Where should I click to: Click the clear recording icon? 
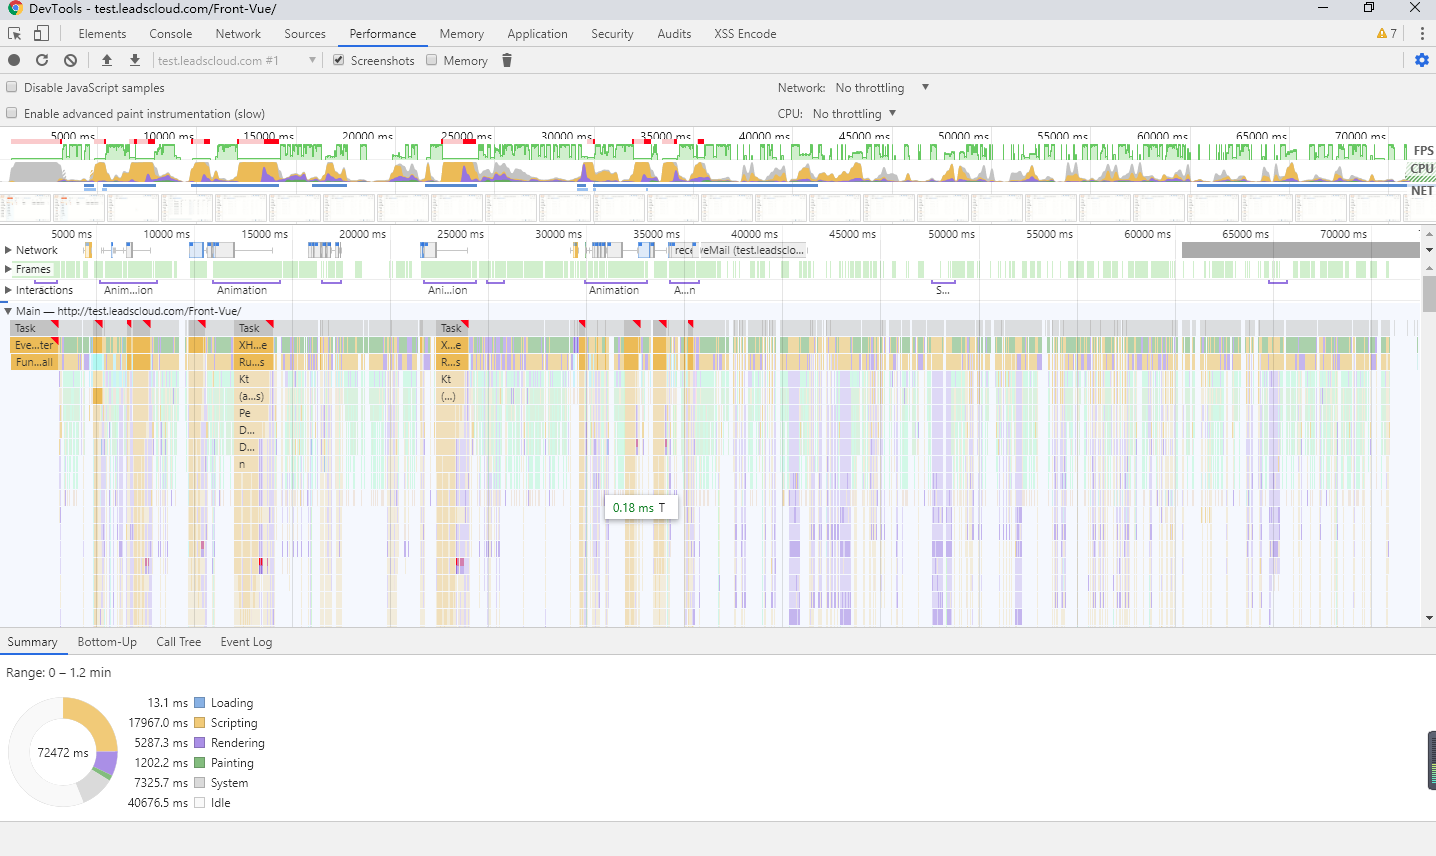tap(70, 60)
